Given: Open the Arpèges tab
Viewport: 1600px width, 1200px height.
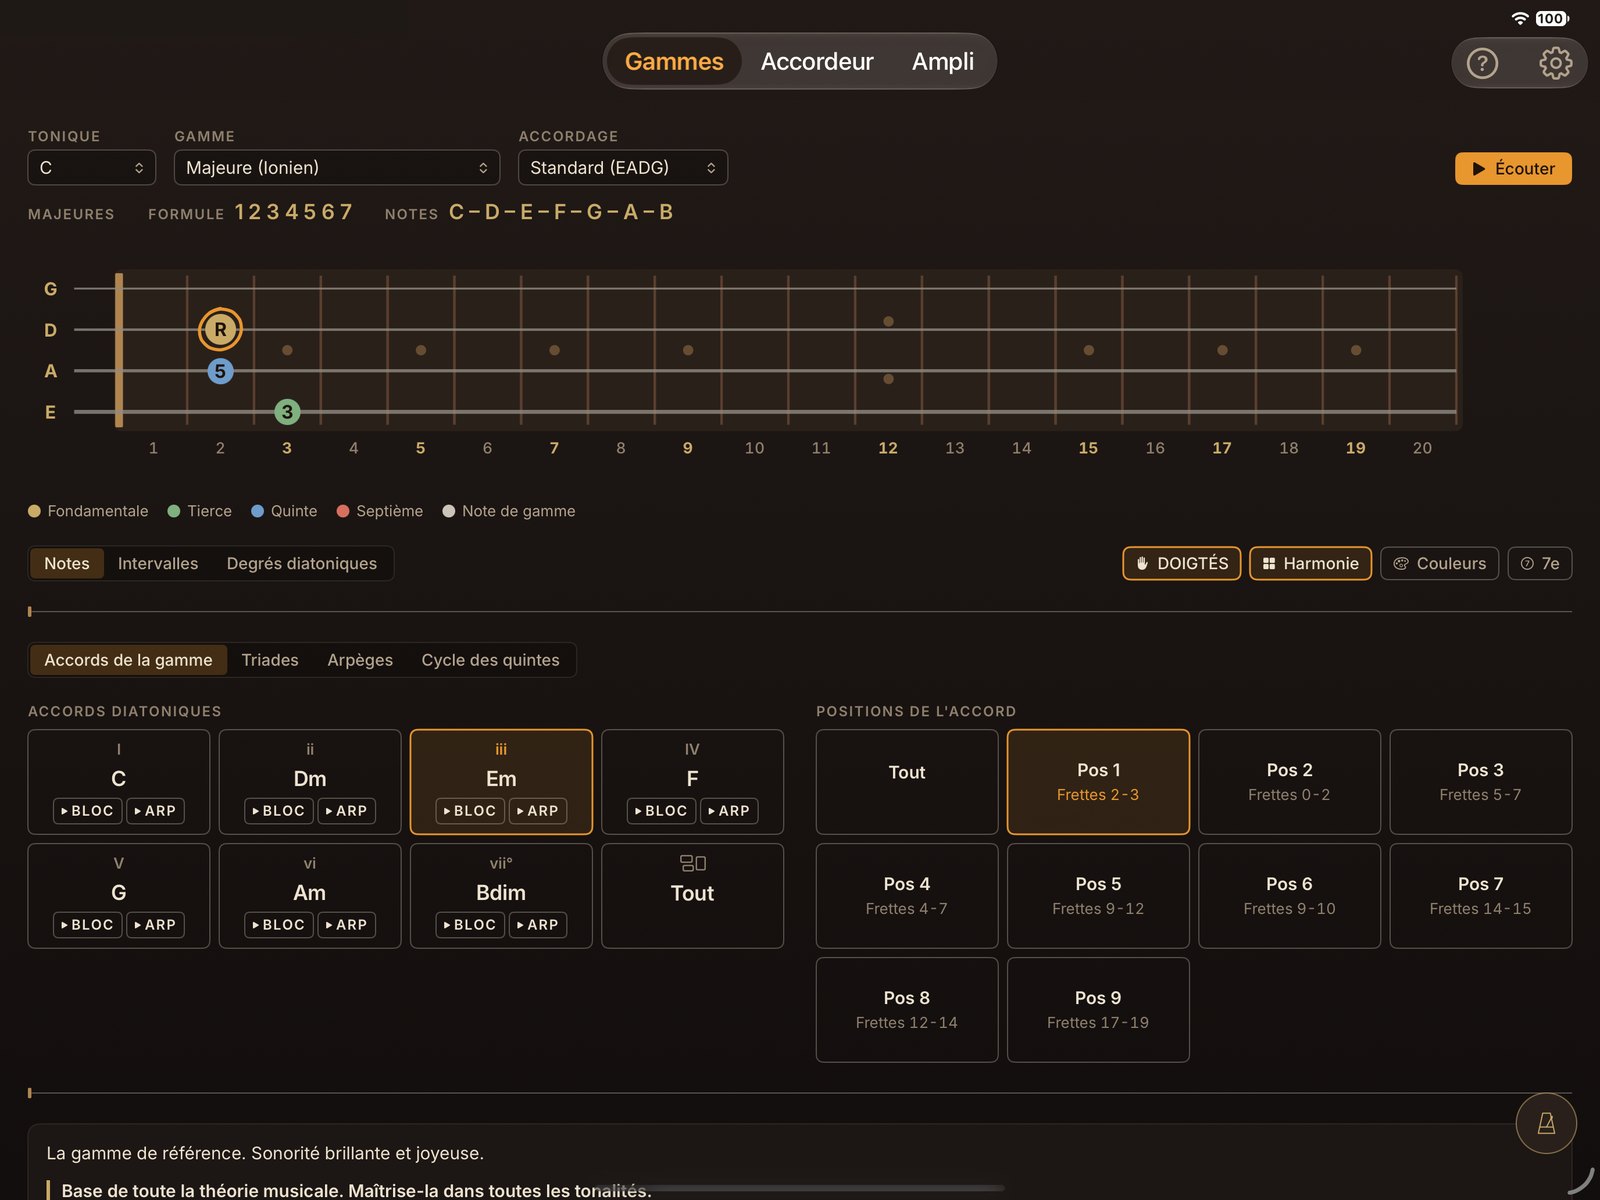Looking at the screenshot, I should (360, 660).
